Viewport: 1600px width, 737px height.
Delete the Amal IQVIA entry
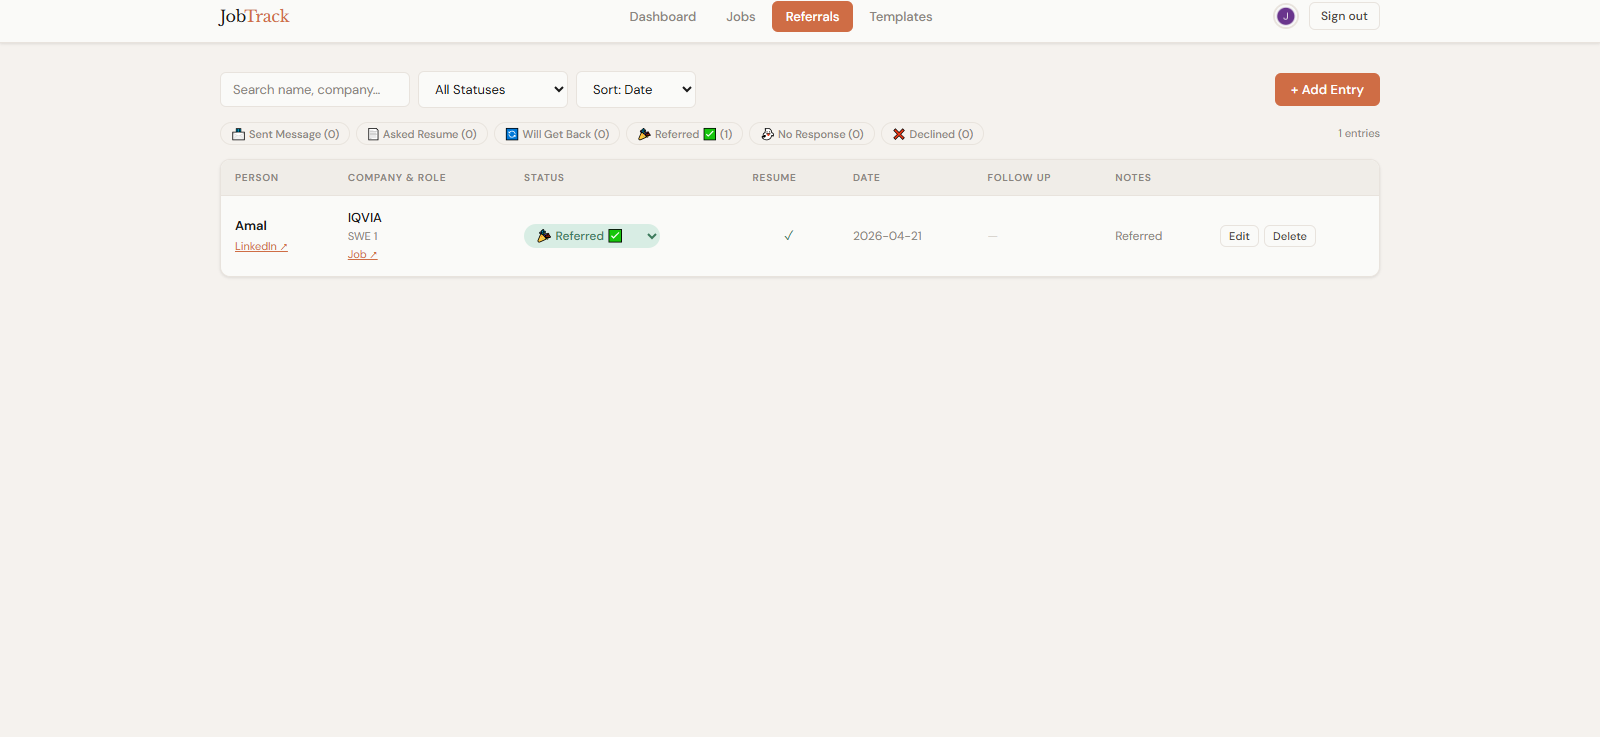click(1289, 236)
